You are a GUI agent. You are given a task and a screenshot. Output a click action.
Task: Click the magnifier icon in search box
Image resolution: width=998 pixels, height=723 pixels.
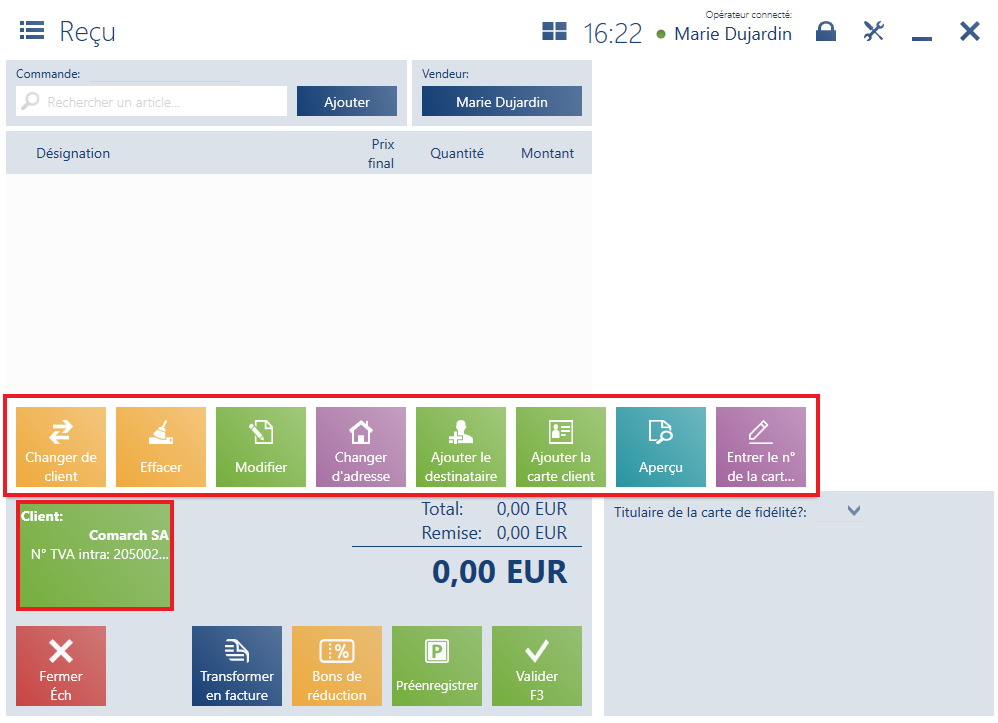tap(30, 101)
